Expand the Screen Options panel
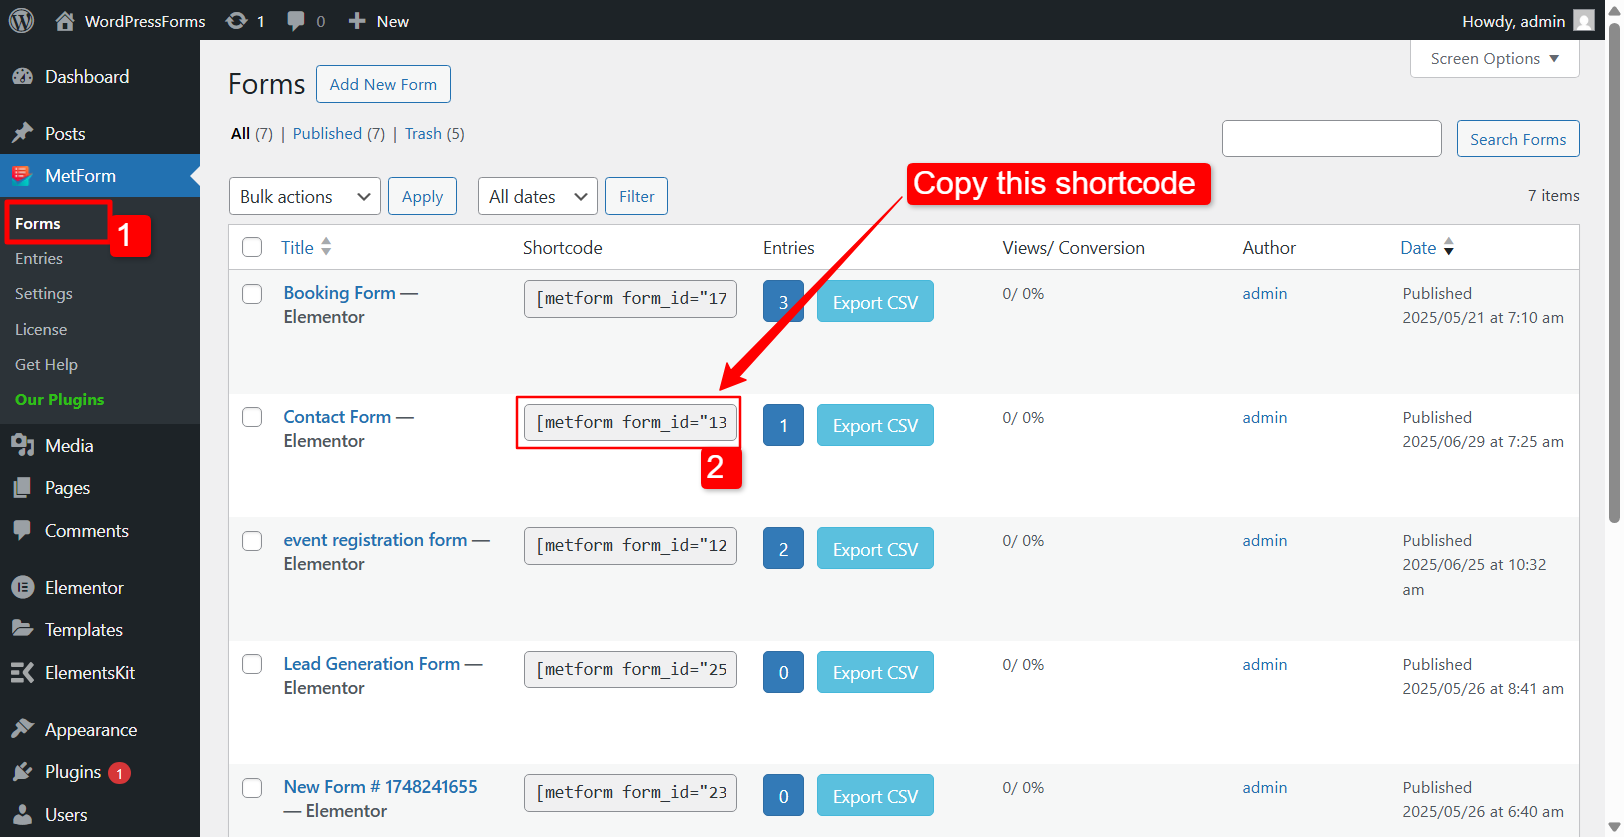The height and width of the screenshot is (837, 1624). pos(1495,58)
